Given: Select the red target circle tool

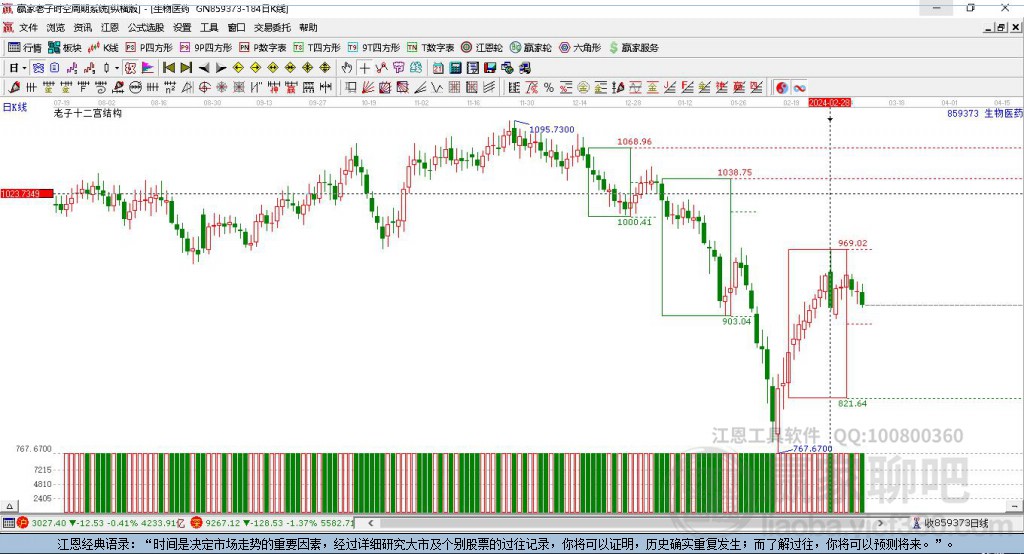Looking at the screenshot, I should (x=204, y=88).
